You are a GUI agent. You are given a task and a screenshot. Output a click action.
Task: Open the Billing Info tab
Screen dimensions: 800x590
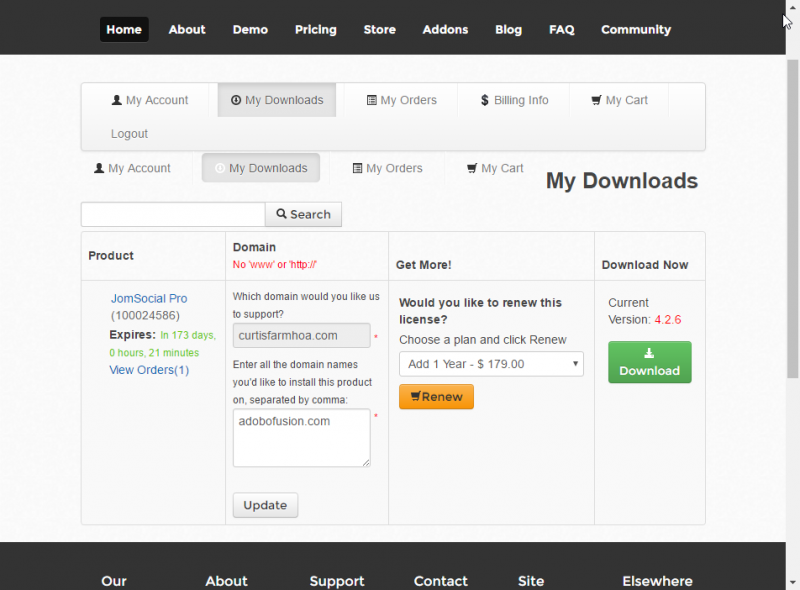click(x=514, y=100)
